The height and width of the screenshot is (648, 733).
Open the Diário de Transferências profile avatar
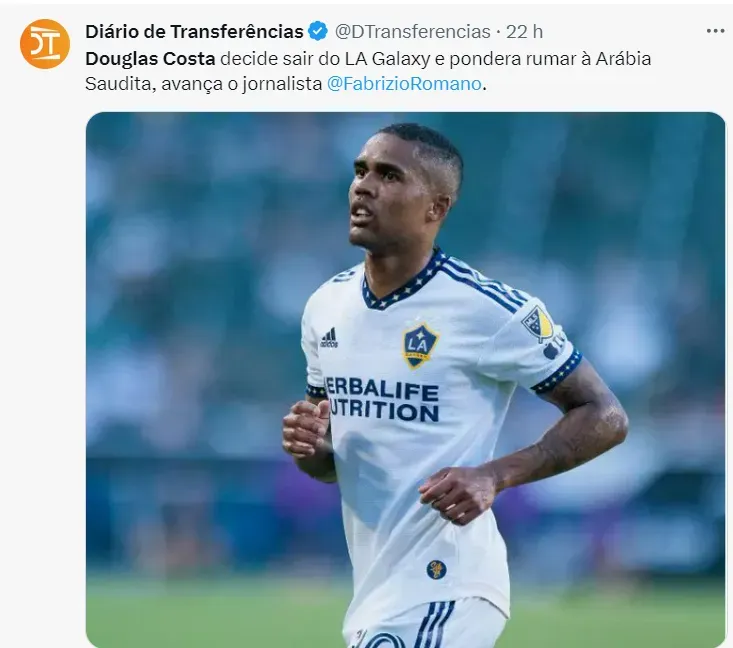(45, 44)
